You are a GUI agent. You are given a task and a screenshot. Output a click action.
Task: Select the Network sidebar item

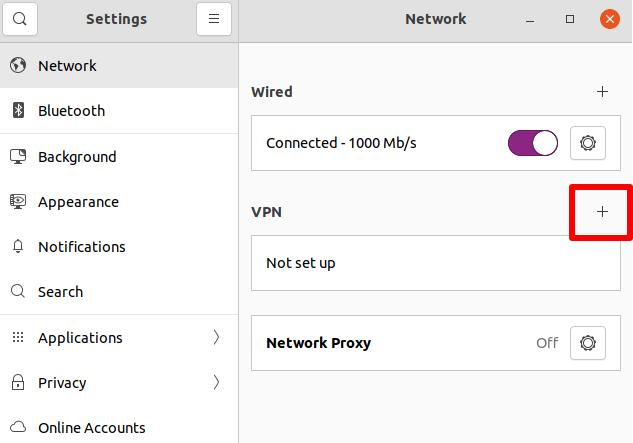pos(67,66)
